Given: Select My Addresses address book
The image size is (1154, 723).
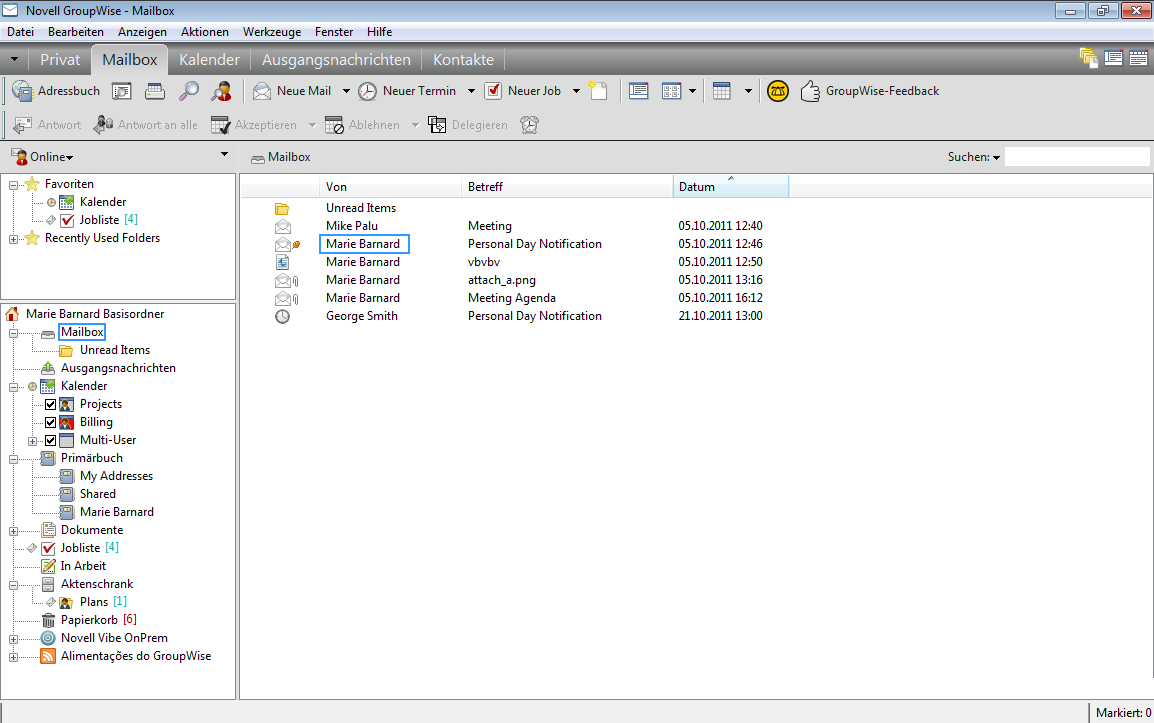Looking at the screenshot, I should (116, 476).
